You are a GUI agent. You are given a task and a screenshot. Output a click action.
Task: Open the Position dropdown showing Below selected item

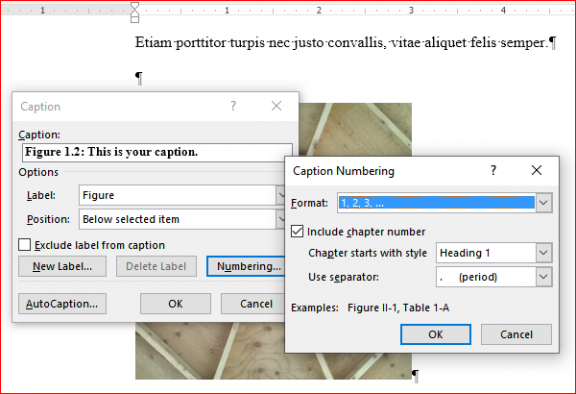point(181,219)
